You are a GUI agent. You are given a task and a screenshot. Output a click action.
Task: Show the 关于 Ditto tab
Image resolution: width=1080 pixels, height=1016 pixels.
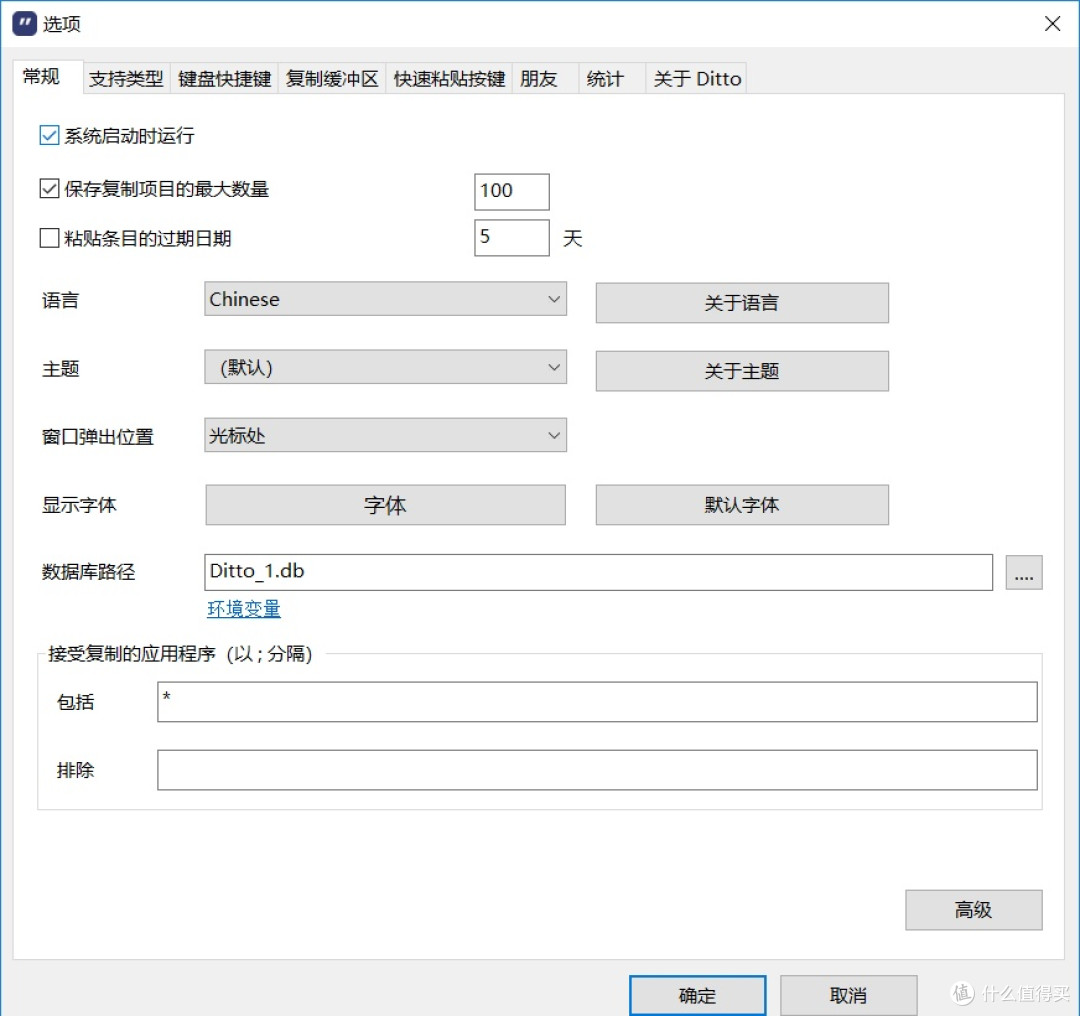(697, 79)
